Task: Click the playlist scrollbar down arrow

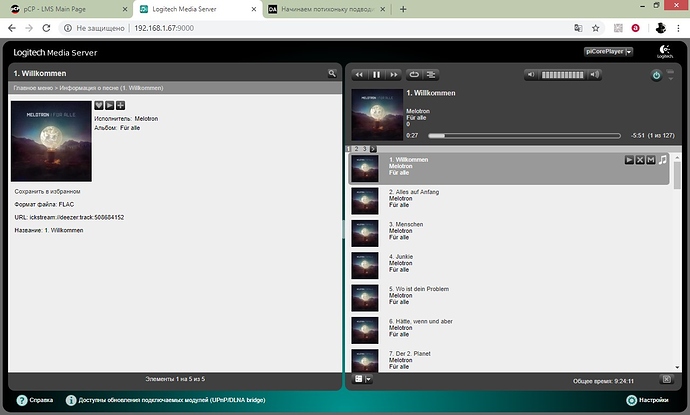Action: [x=677, y=367]
